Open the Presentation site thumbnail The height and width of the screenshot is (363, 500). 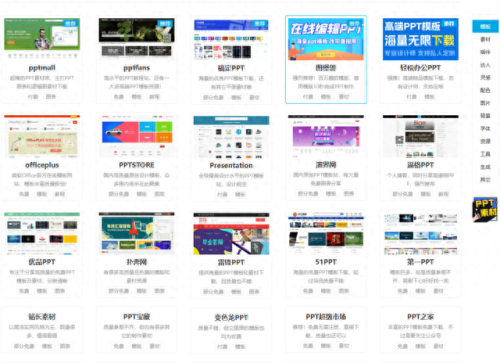click(231, 137)
